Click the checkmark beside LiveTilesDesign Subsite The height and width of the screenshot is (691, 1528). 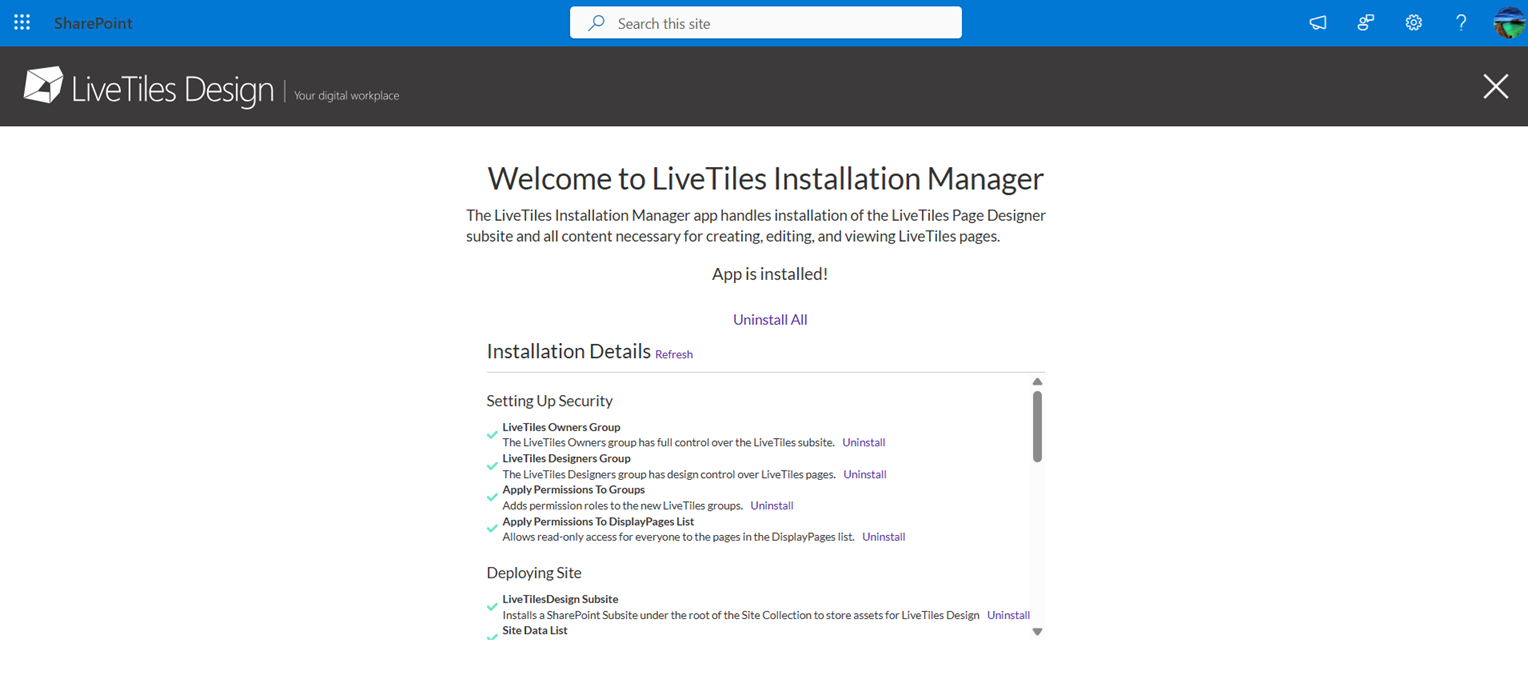(x=492, y=606)
